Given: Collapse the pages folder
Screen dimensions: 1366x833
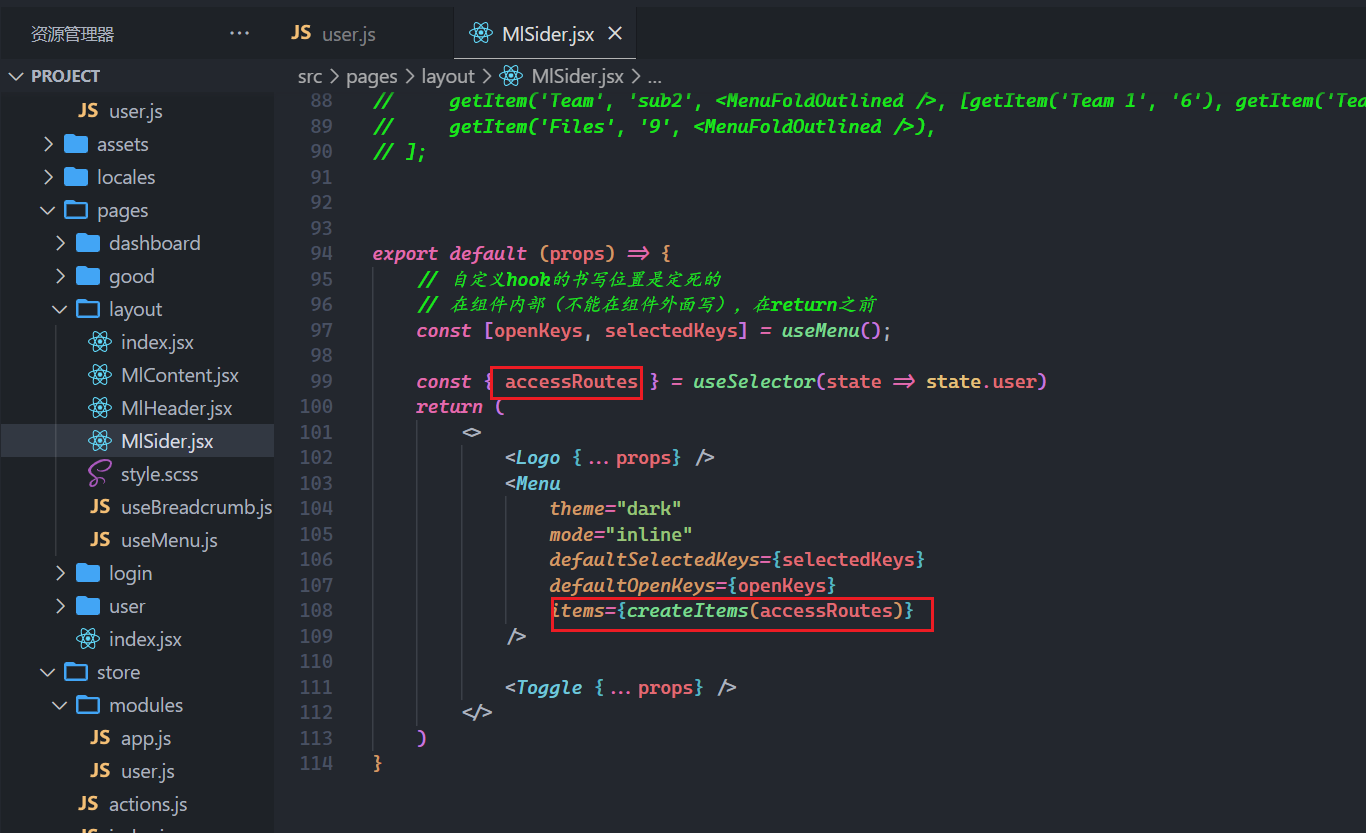Looking at the screenshot, I should tap(48, 211).
